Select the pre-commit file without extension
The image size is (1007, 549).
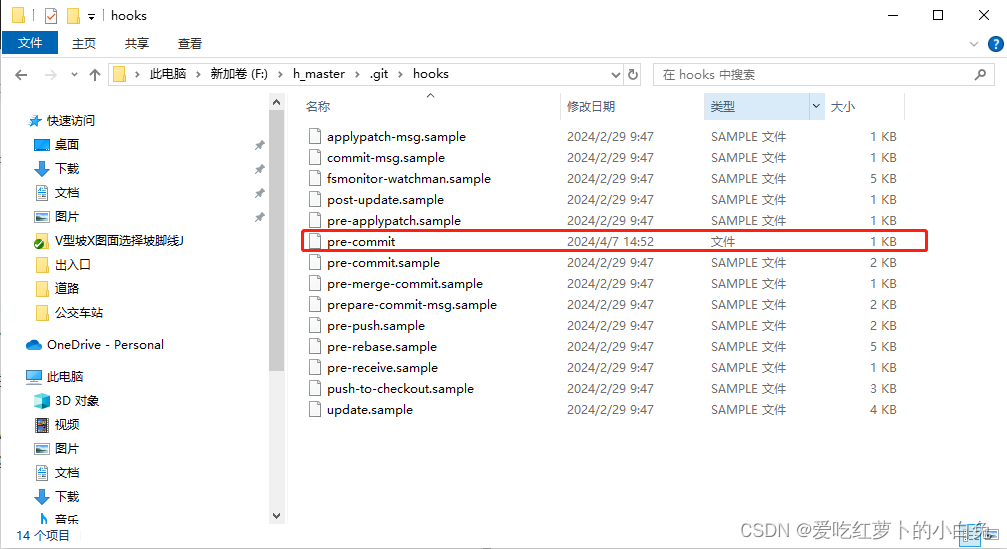[361, 241]
